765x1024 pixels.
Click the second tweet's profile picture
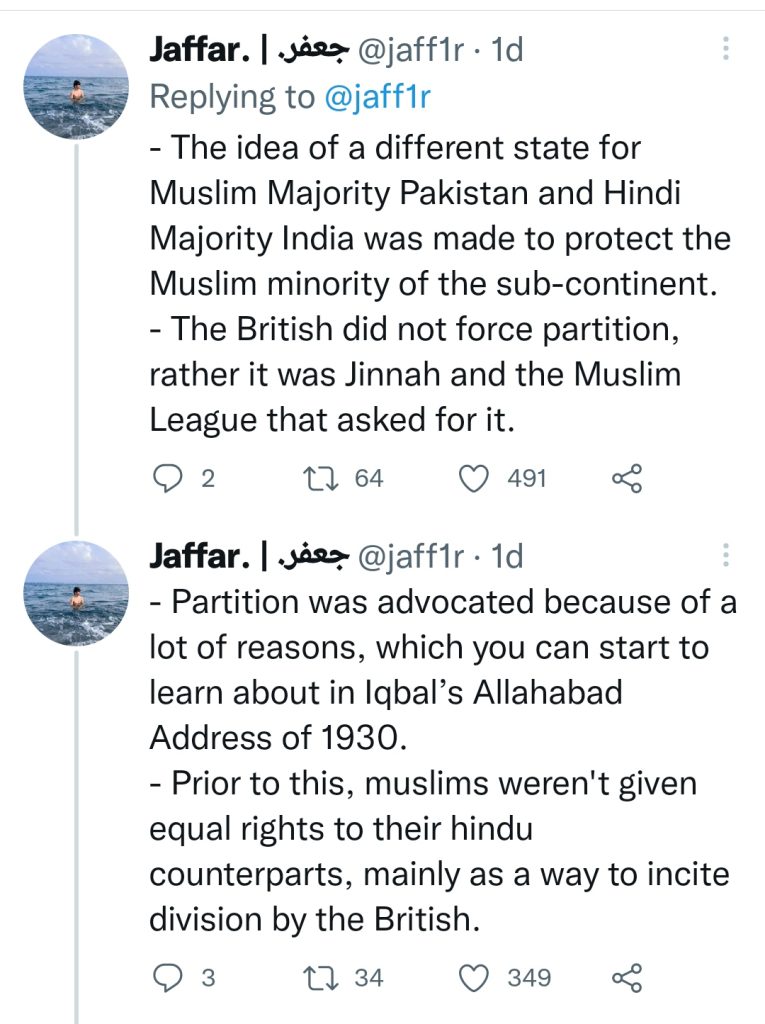[x=76, y=593]
